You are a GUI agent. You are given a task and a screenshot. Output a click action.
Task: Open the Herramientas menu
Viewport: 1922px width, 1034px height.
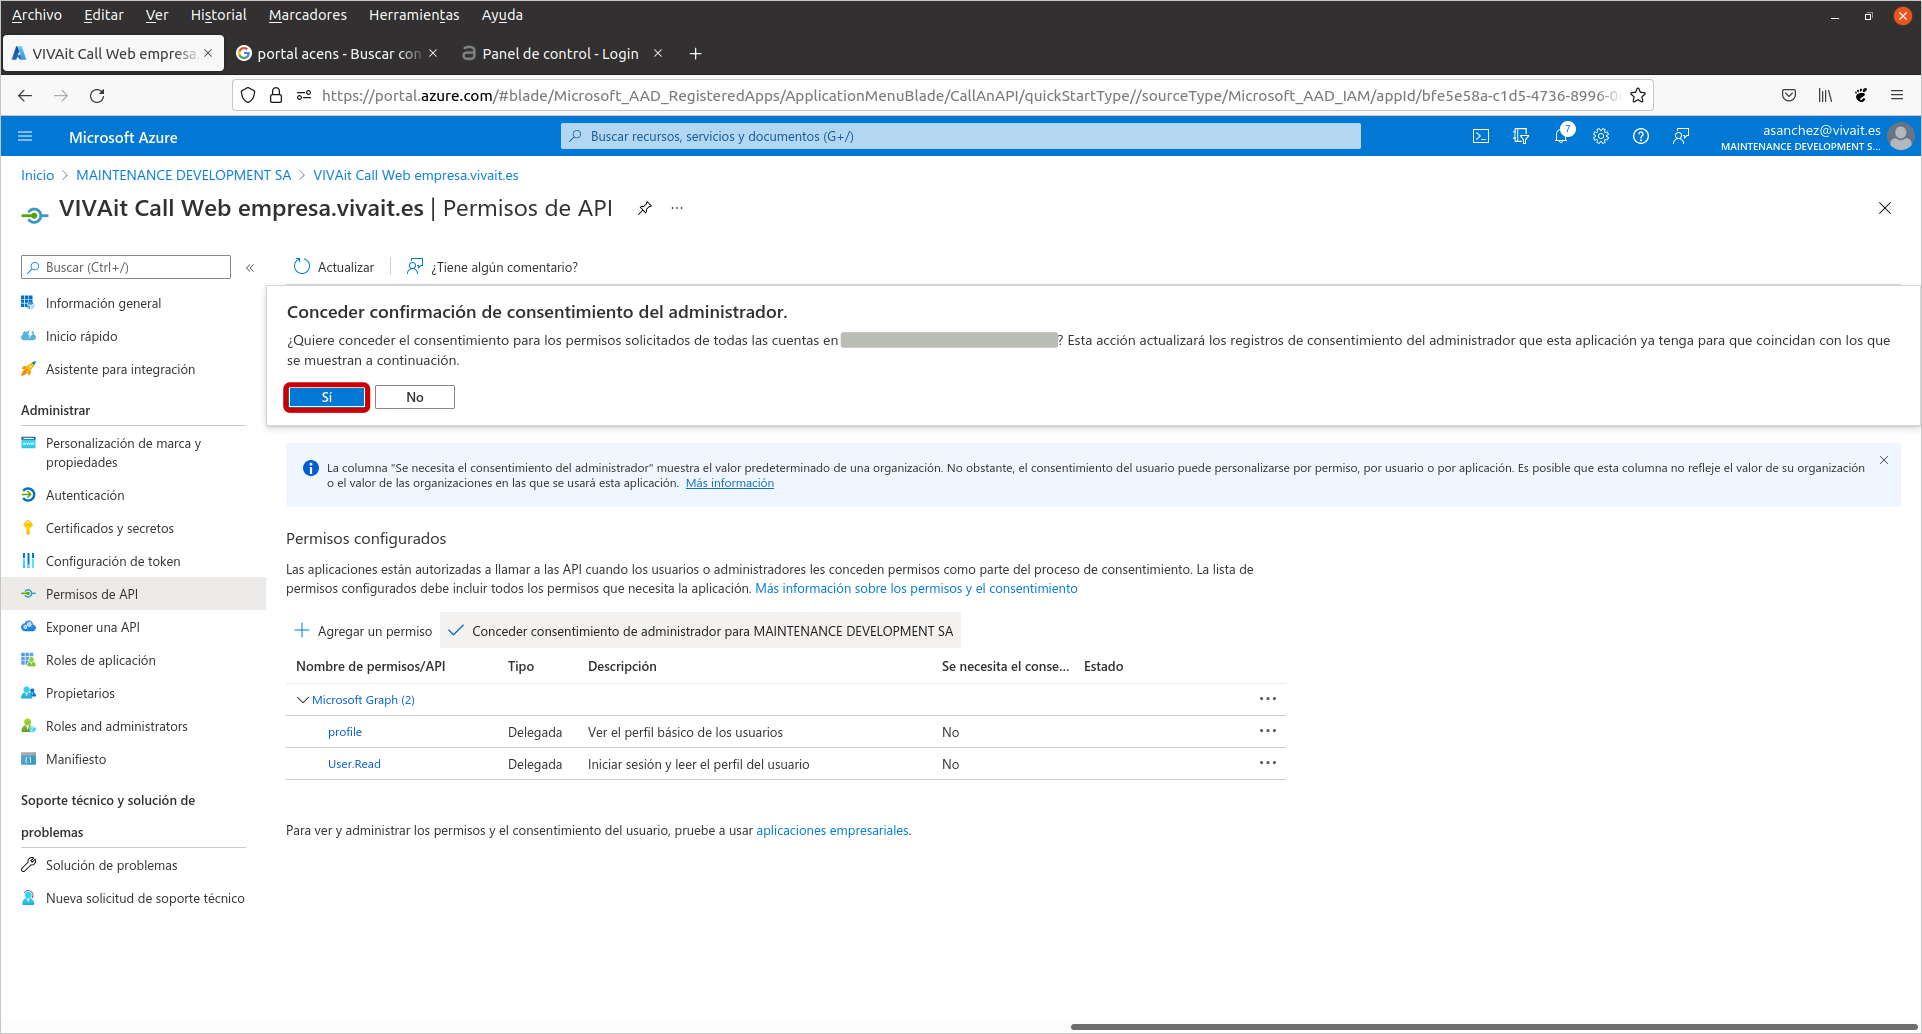tap(414, 15)
